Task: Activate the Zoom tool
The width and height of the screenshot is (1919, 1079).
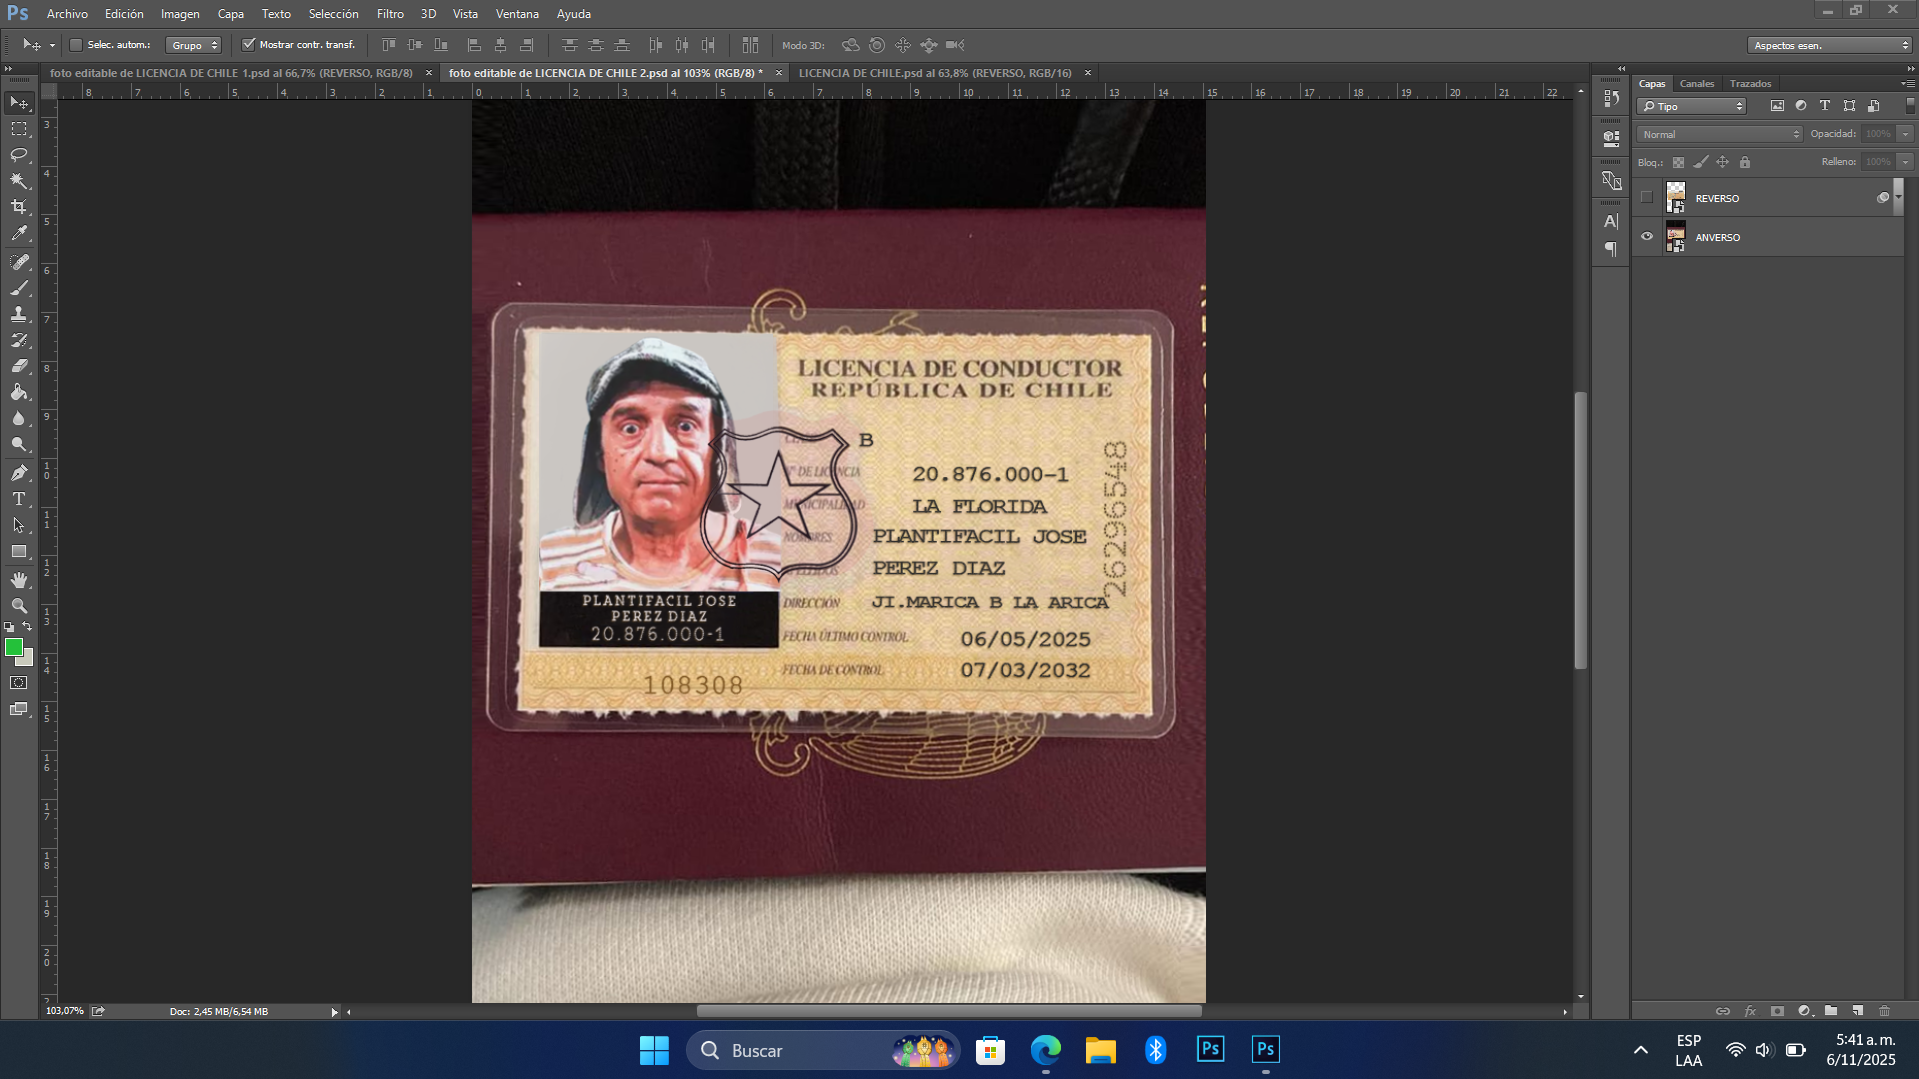Action: coord(17,605)
